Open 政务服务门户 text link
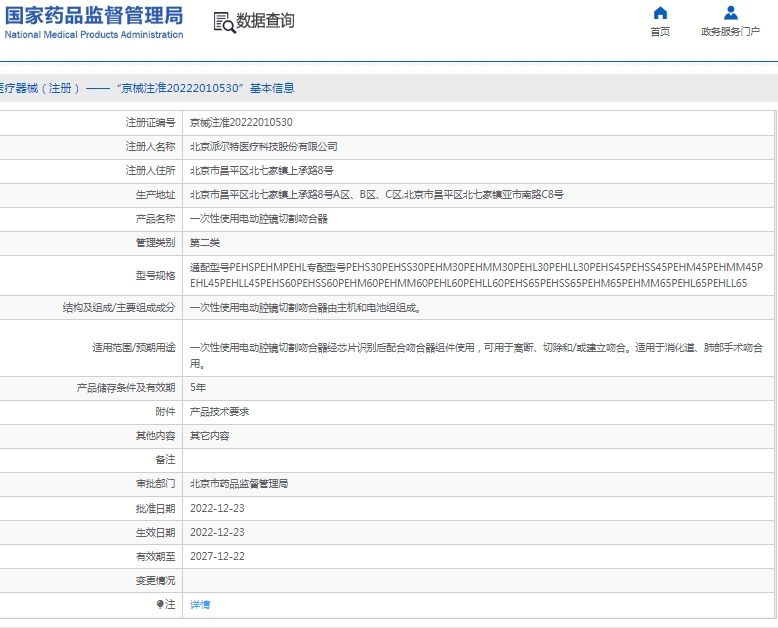Viewport: 778px width, 628px height. 730,32
